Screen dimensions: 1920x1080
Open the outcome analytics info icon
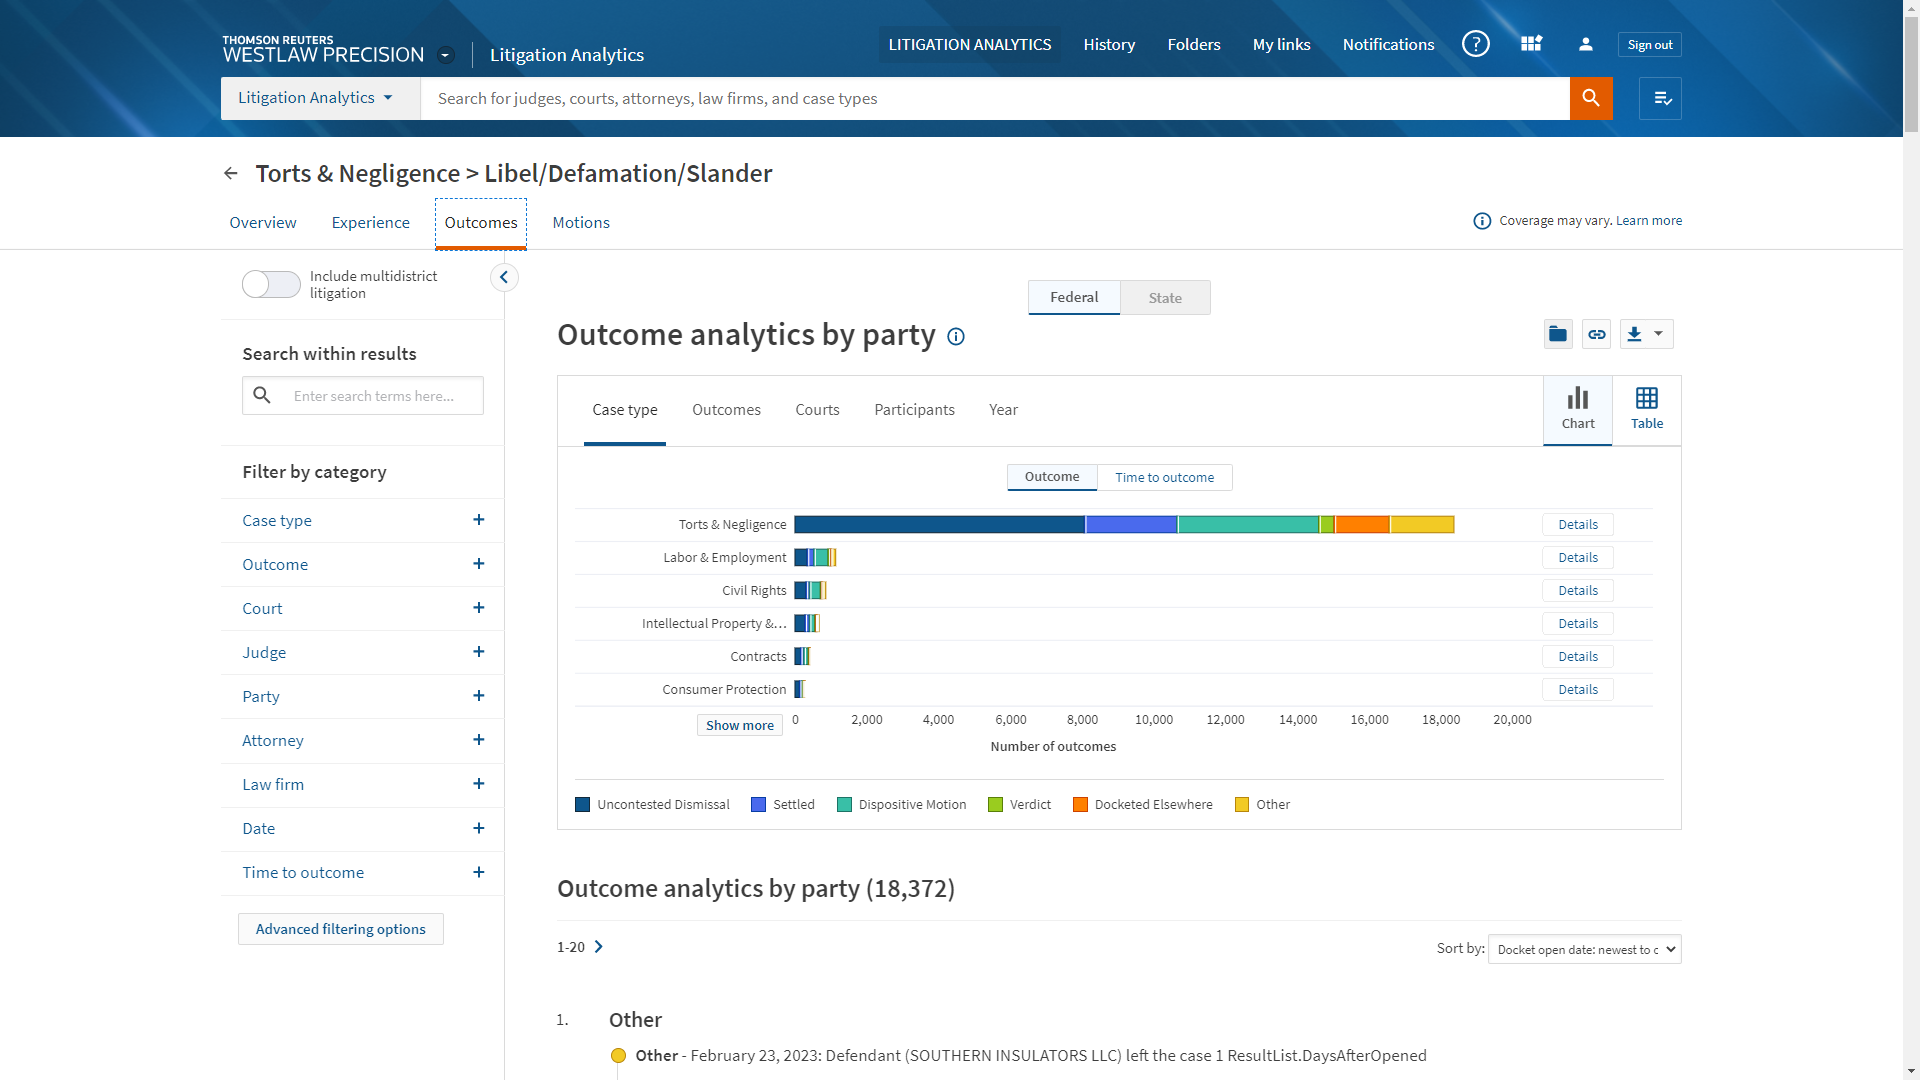pyautogui.click(x=956, y=337)
